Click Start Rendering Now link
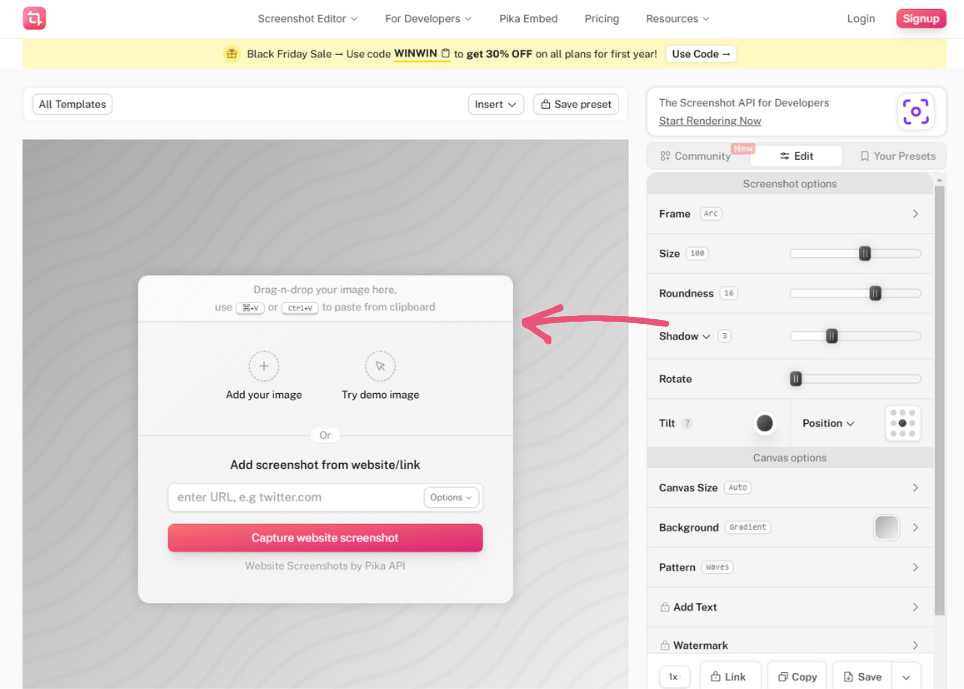The height and width of the screenshot is (689, 964). [x=709, y=121]
